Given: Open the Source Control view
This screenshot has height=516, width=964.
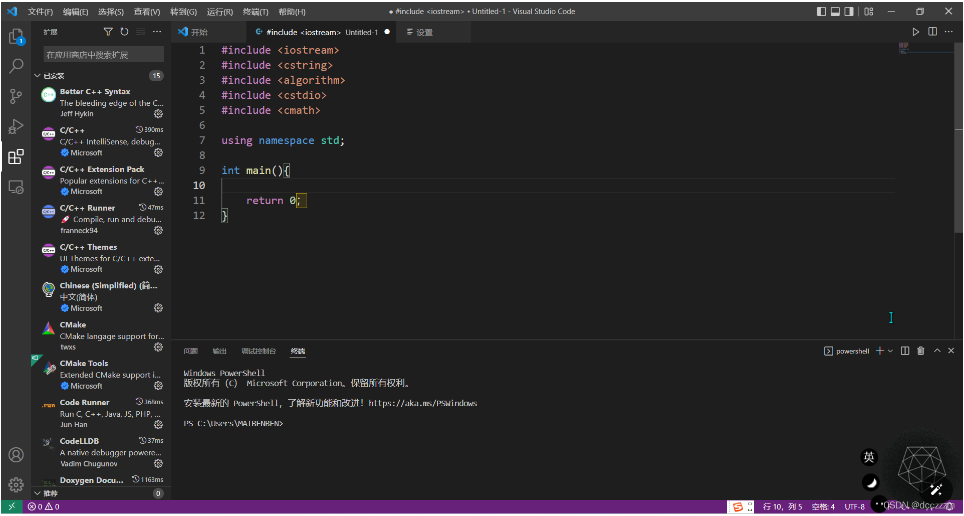Looking at the screenshot, I should tap(16, 96).
